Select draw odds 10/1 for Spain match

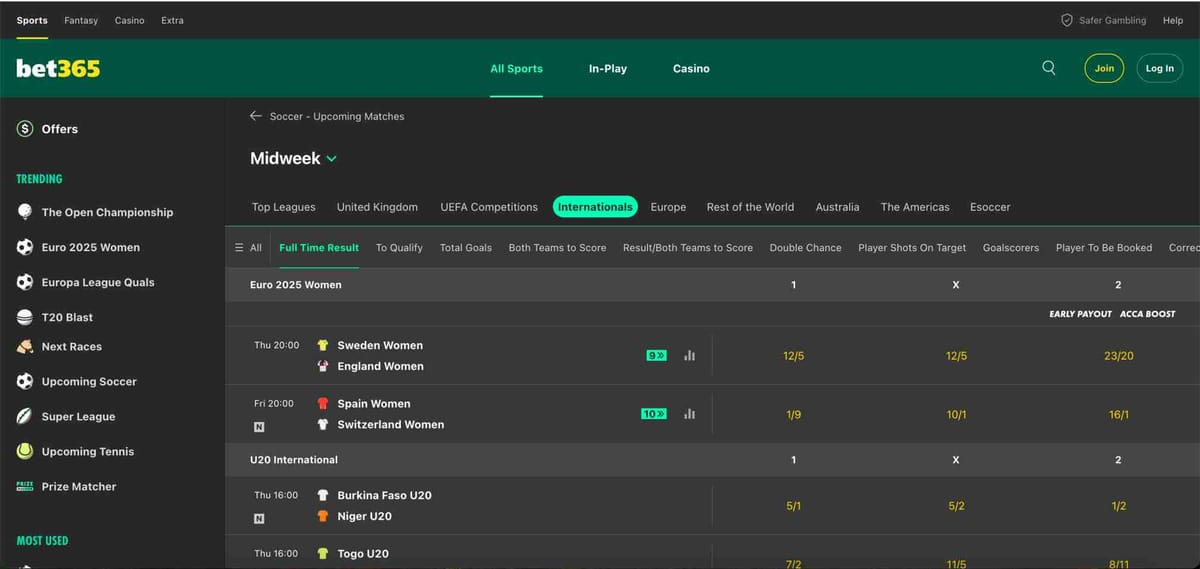[956, 414]
